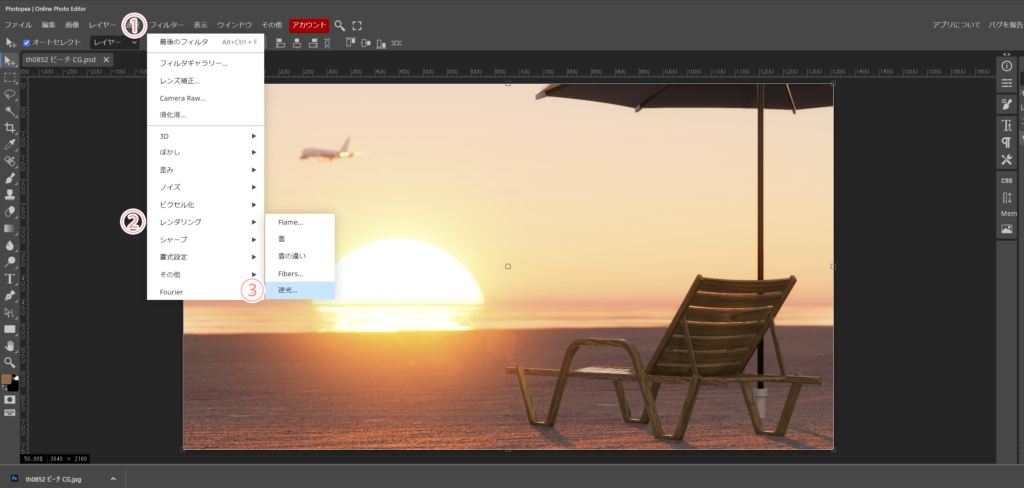Open the Paragraph panel icon

click(x=1006, y=142)
